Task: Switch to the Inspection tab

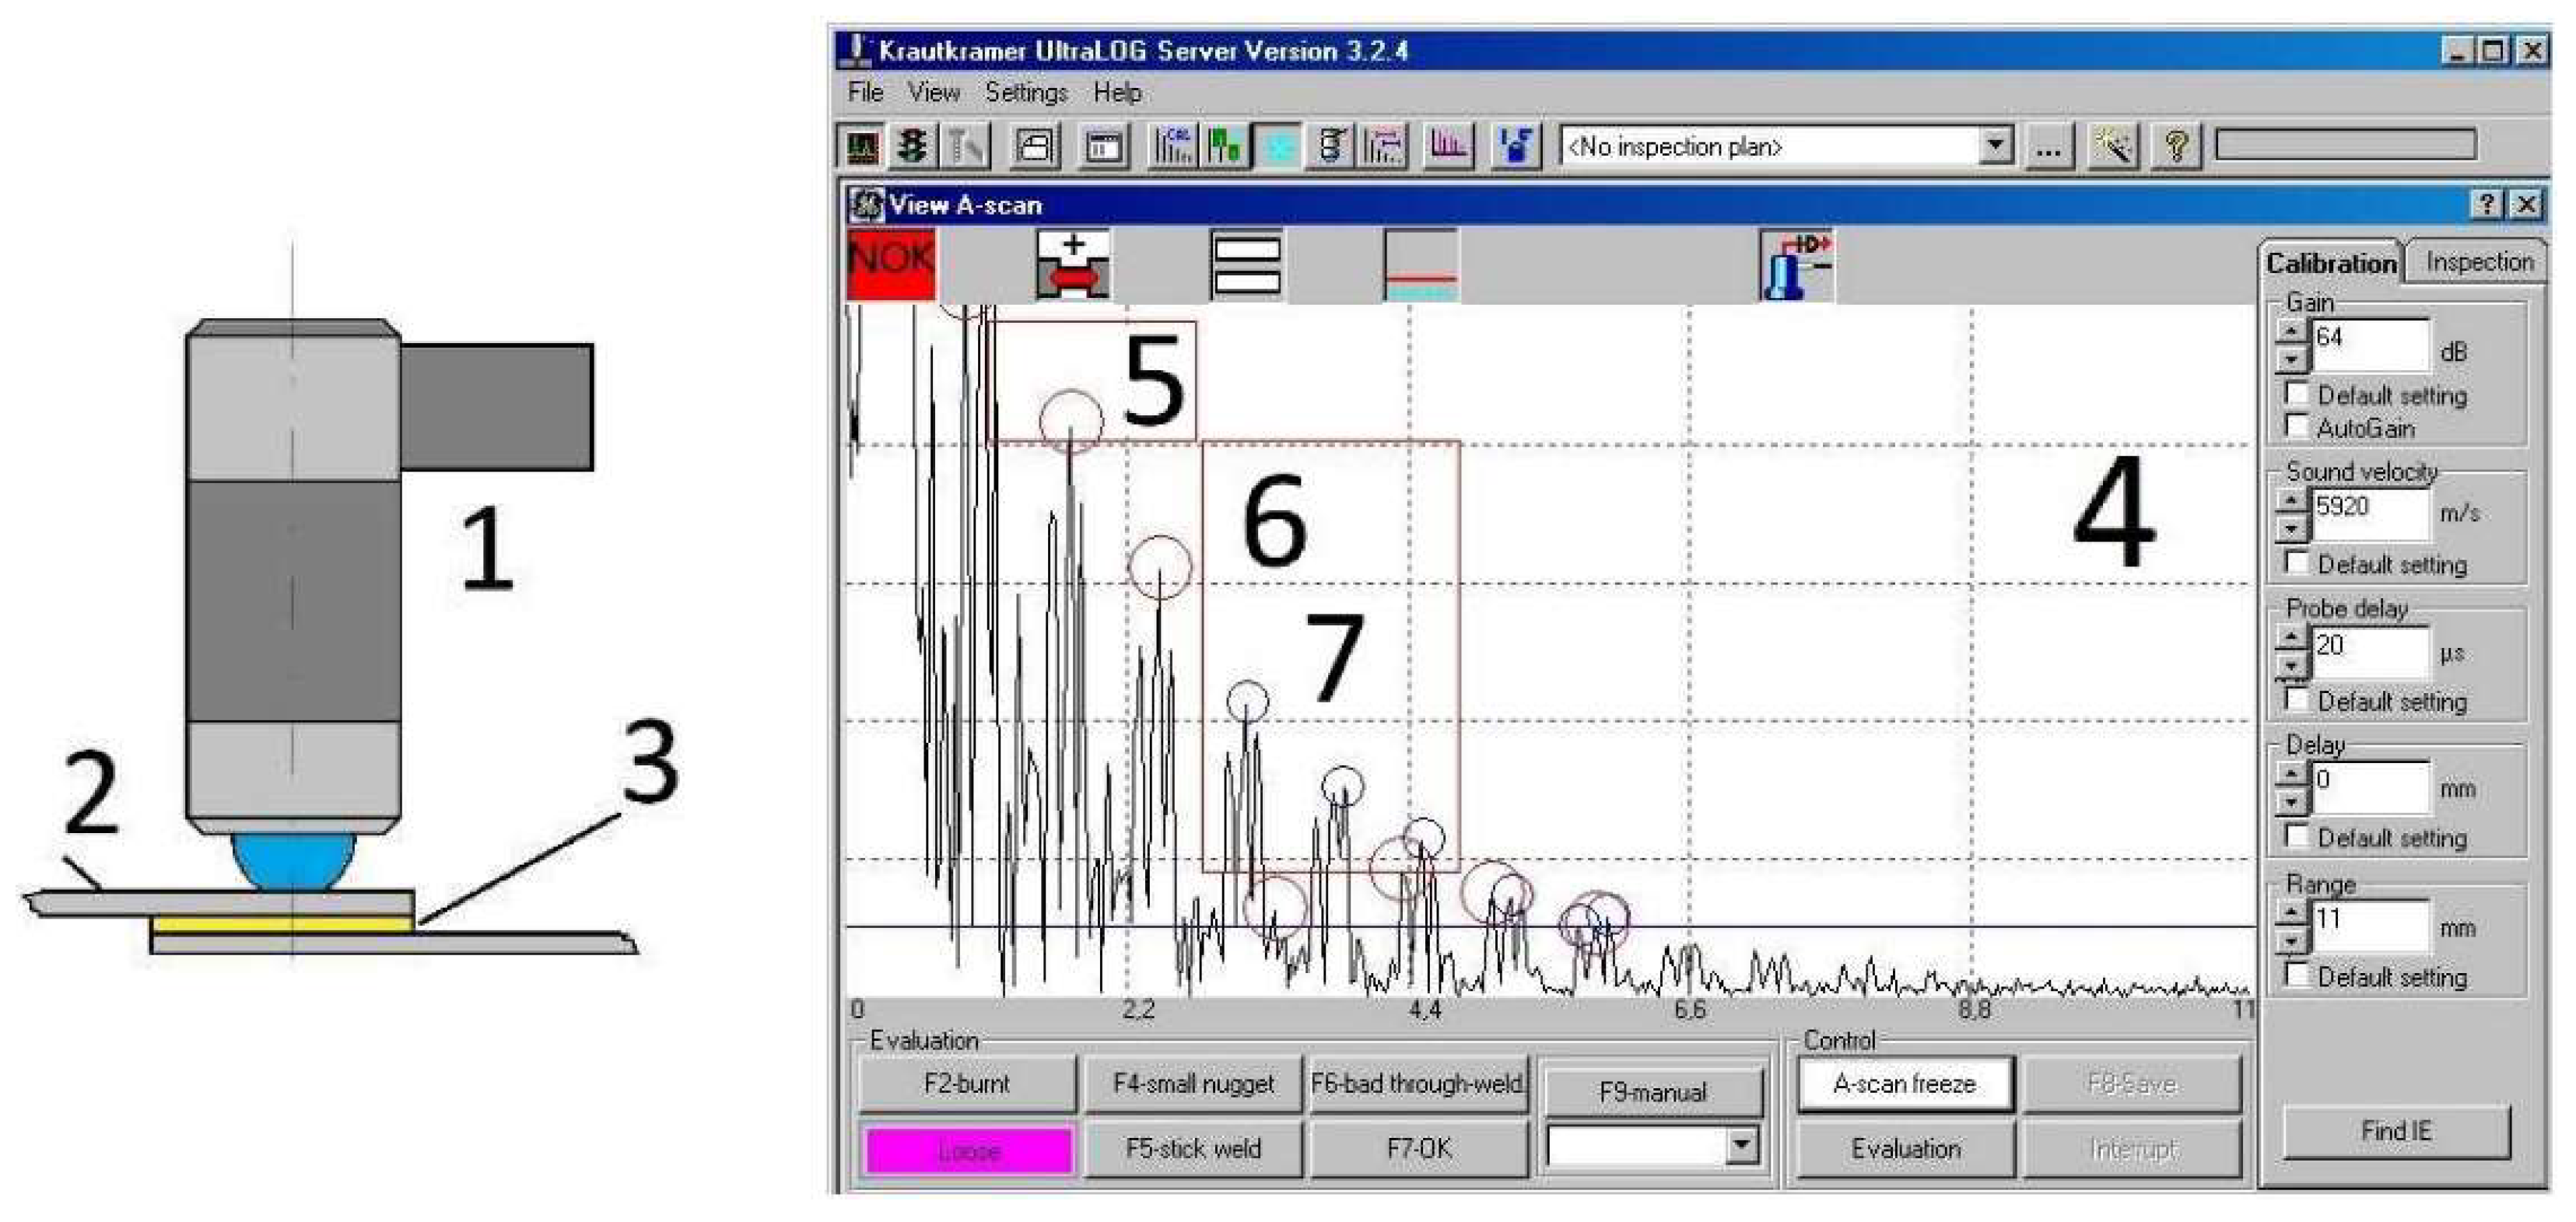Action: coord(2478,262)
